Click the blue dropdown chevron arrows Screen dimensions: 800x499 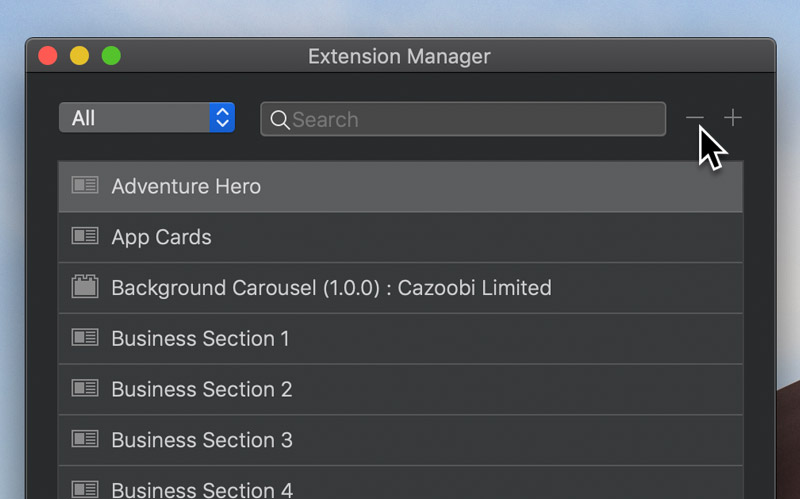tap(222, 118)
